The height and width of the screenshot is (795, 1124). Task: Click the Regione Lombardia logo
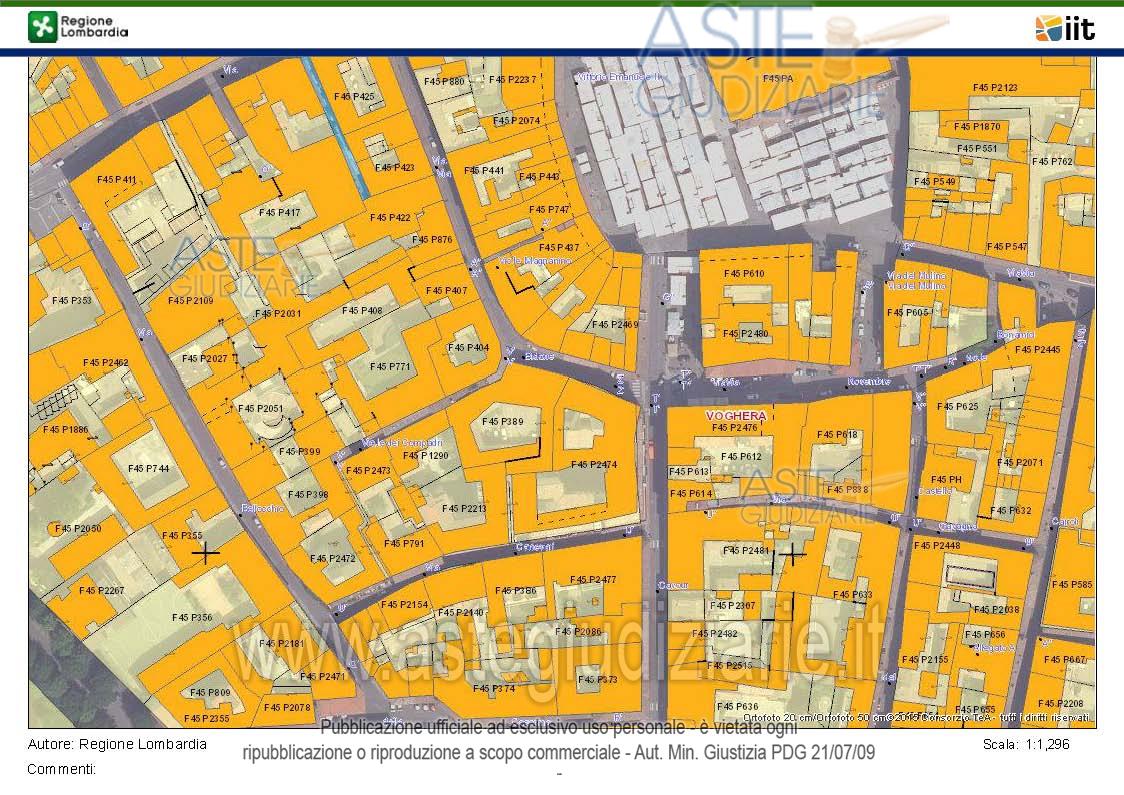click(x=78, y=27)
